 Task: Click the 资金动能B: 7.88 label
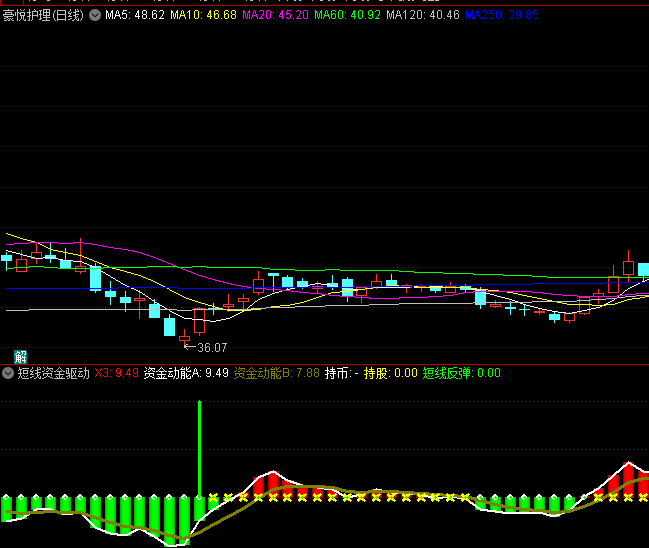pos(277,373)
